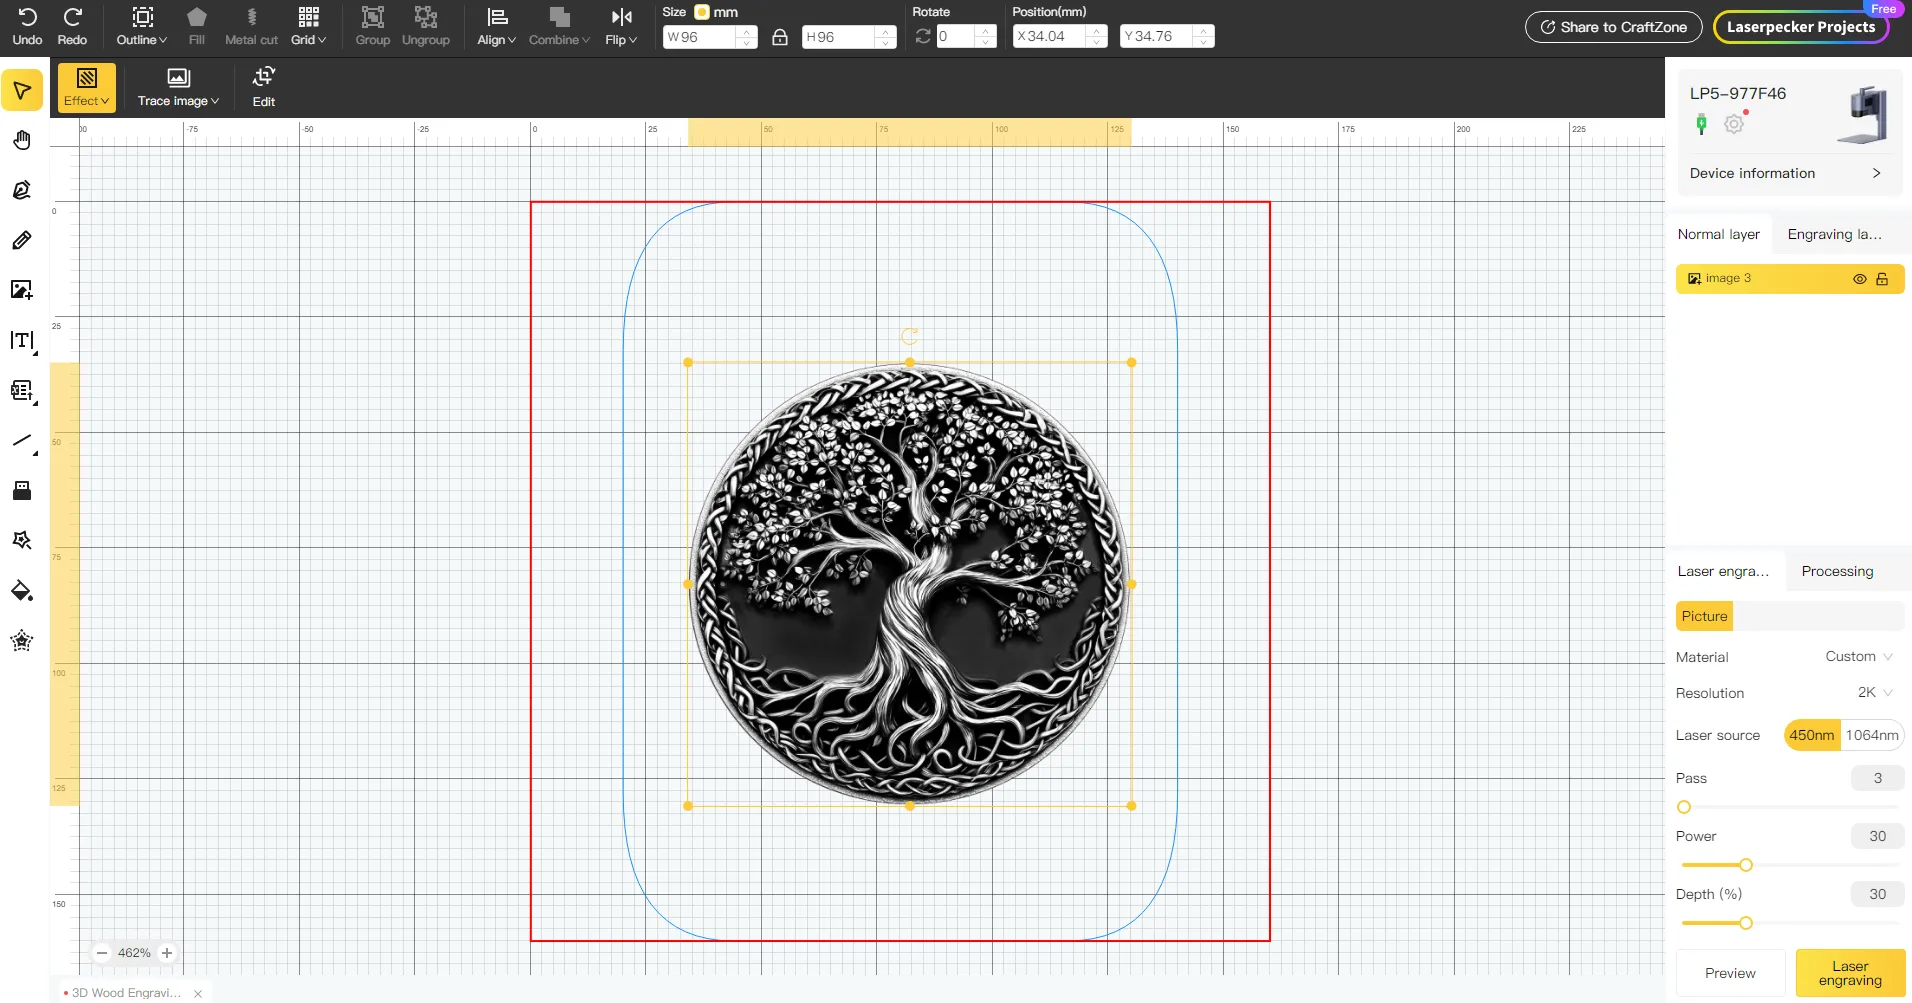1912x1003 pixels.
Task: Click the star badge icon in sidebar
Action: [22, 641]
